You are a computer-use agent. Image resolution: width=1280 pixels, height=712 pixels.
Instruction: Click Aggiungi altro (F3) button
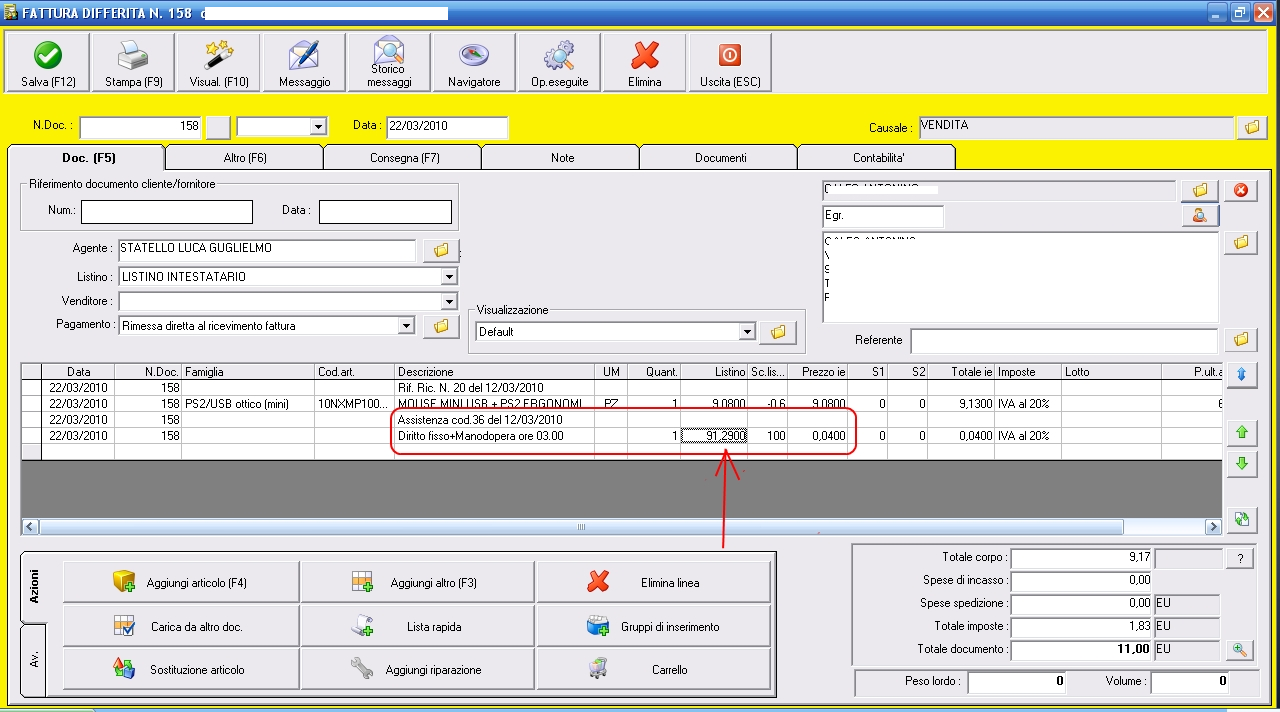(x=418, y=583)
